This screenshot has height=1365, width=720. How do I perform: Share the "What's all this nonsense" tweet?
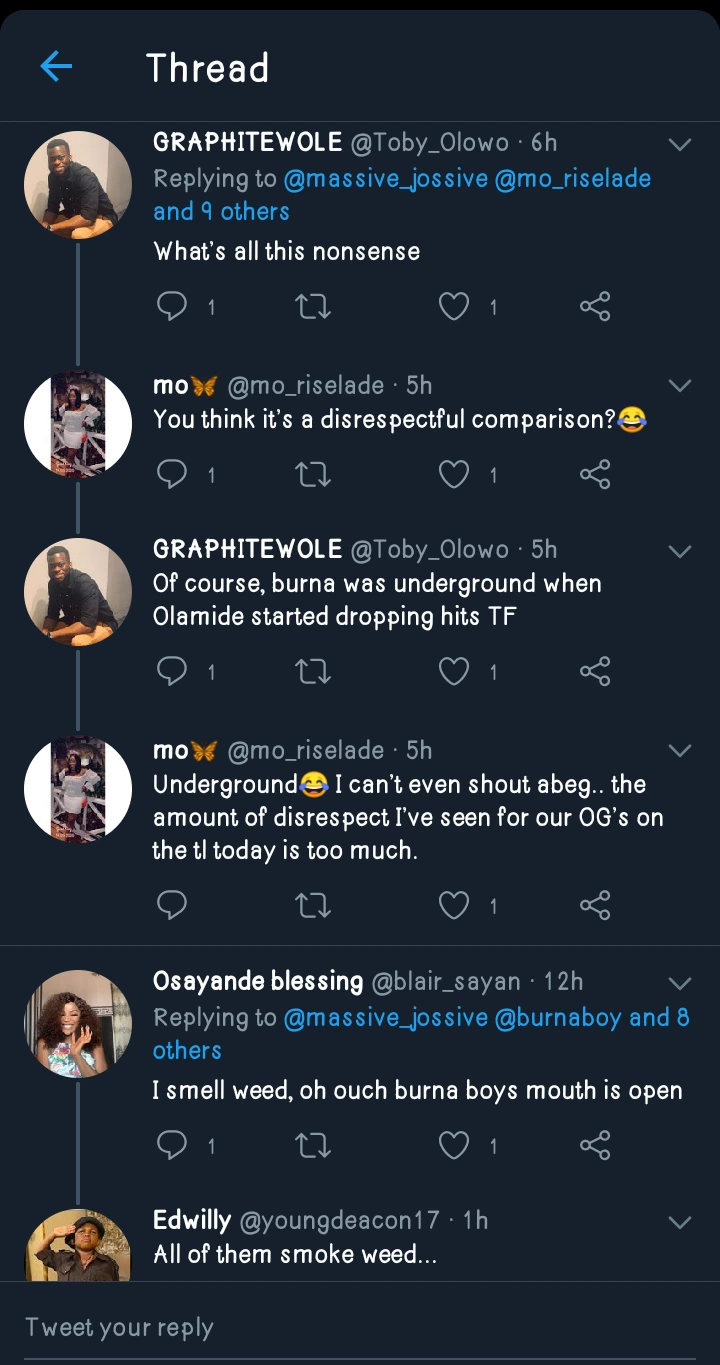point(595,307)
